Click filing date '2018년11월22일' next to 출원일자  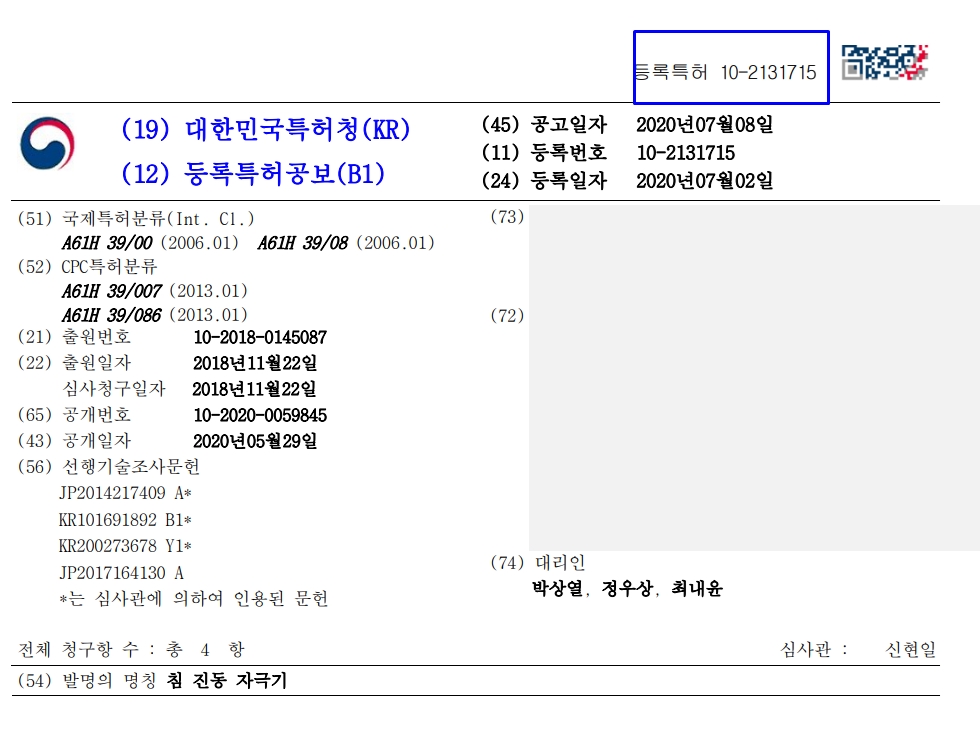click(x=255, y=363)
